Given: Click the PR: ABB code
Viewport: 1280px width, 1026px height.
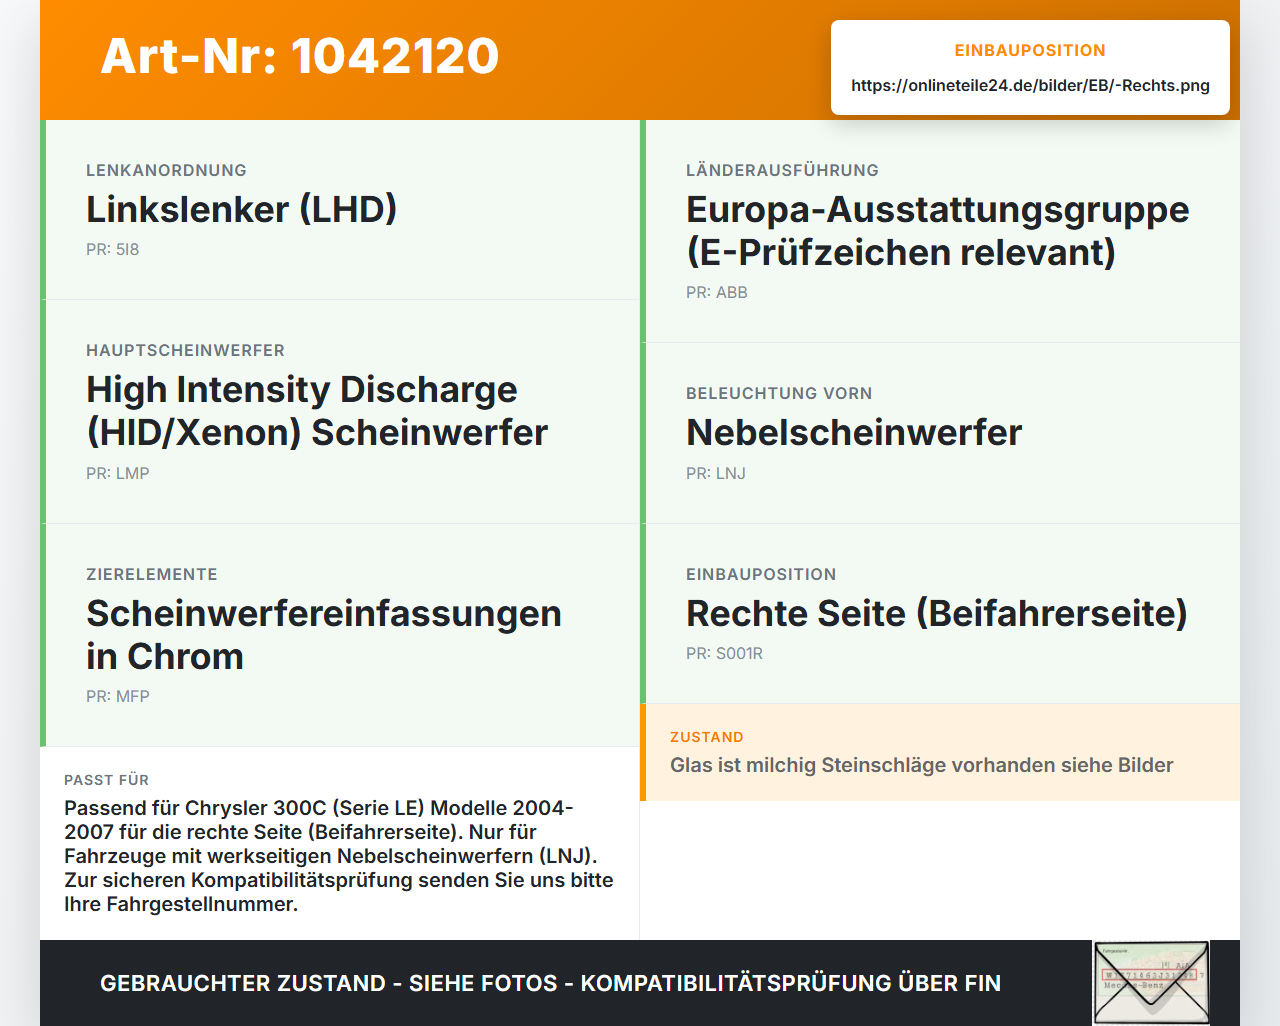Looking at the screenshot, I should click(x=717, y=292).
